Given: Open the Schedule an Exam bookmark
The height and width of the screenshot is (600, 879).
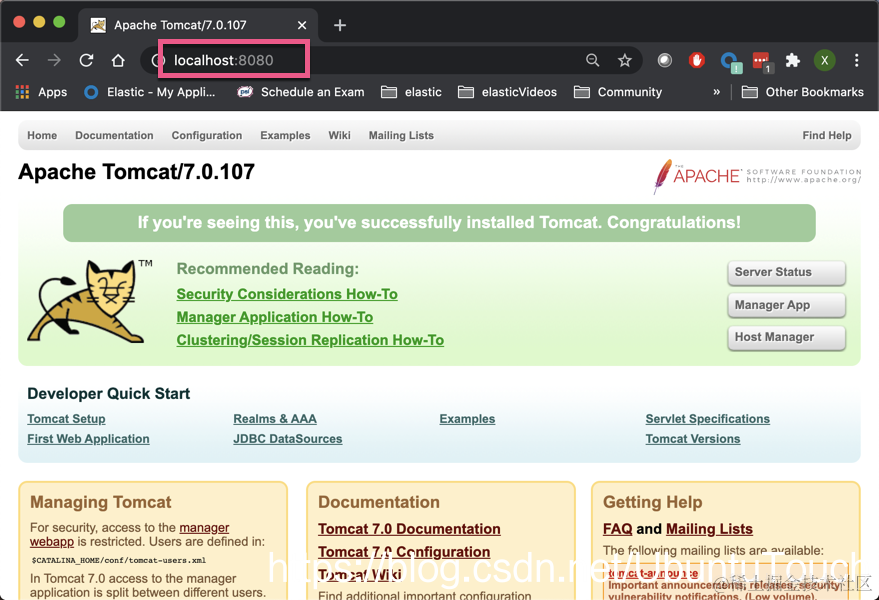Looking at the screenshot, I should (301, 92).
